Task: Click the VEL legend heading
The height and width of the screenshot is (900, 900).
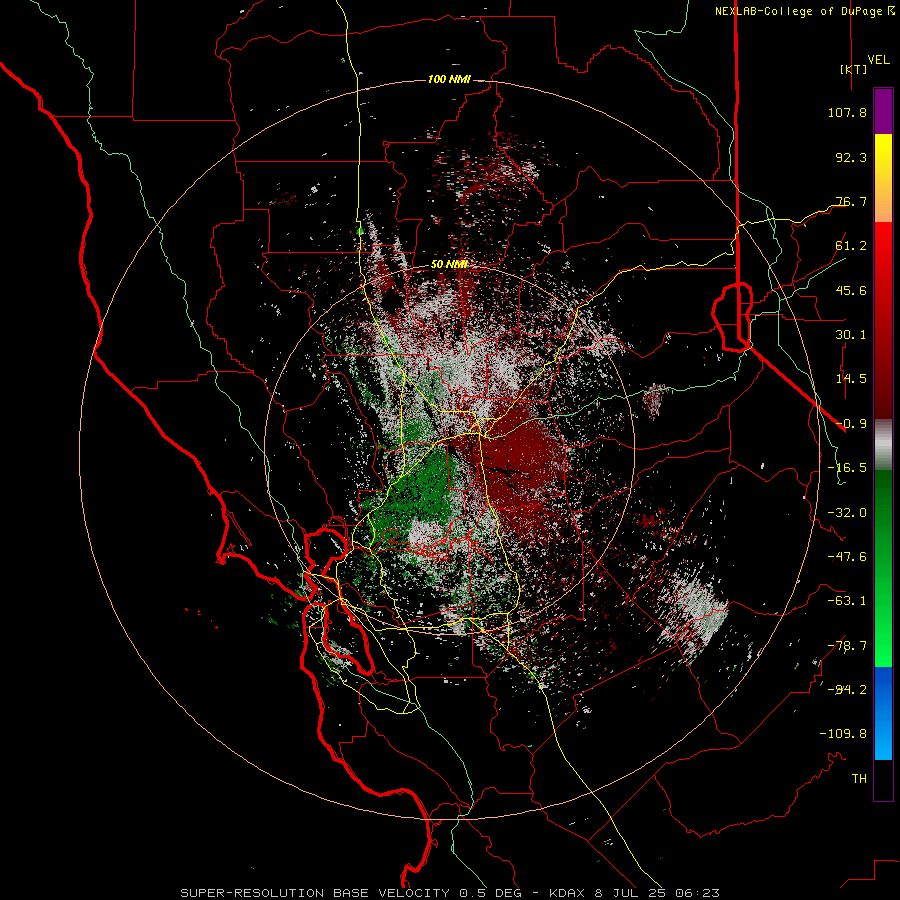Action: tap(878, 60)
